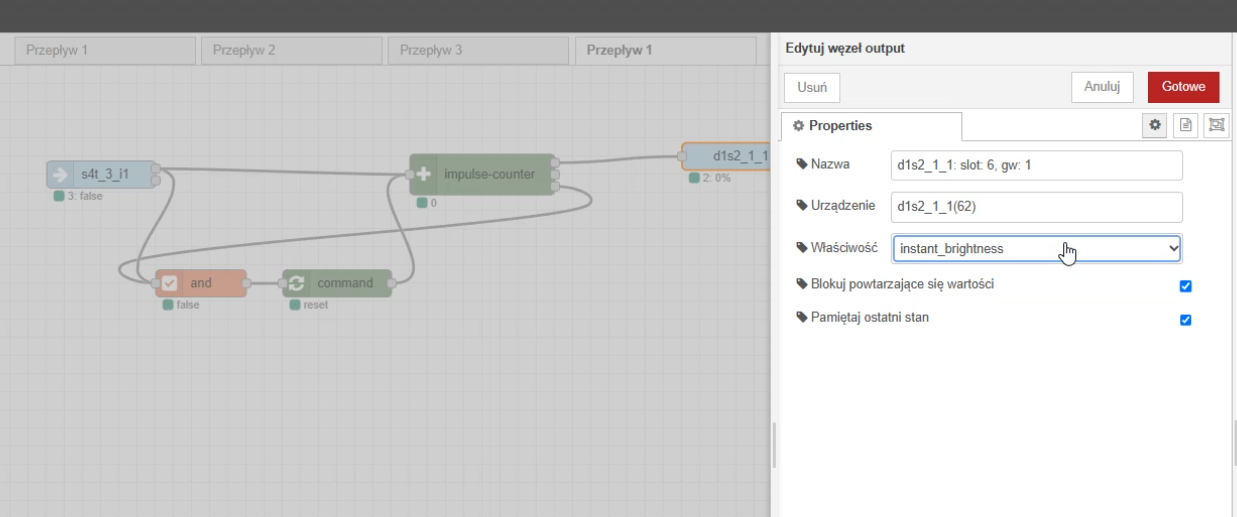Toggle Pamiętaj ostatni stan checkbox
1237x517 pixels.
coord(1186,320)
